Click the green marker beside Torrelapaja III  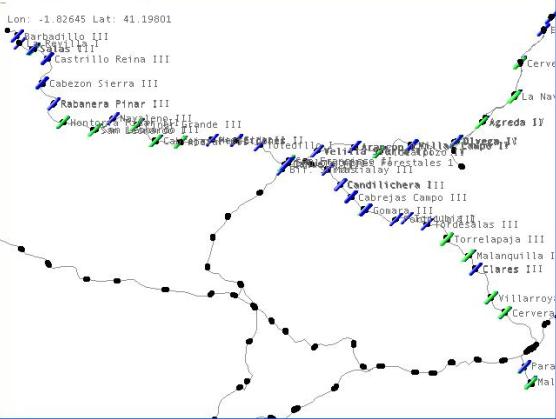point(447,239)
